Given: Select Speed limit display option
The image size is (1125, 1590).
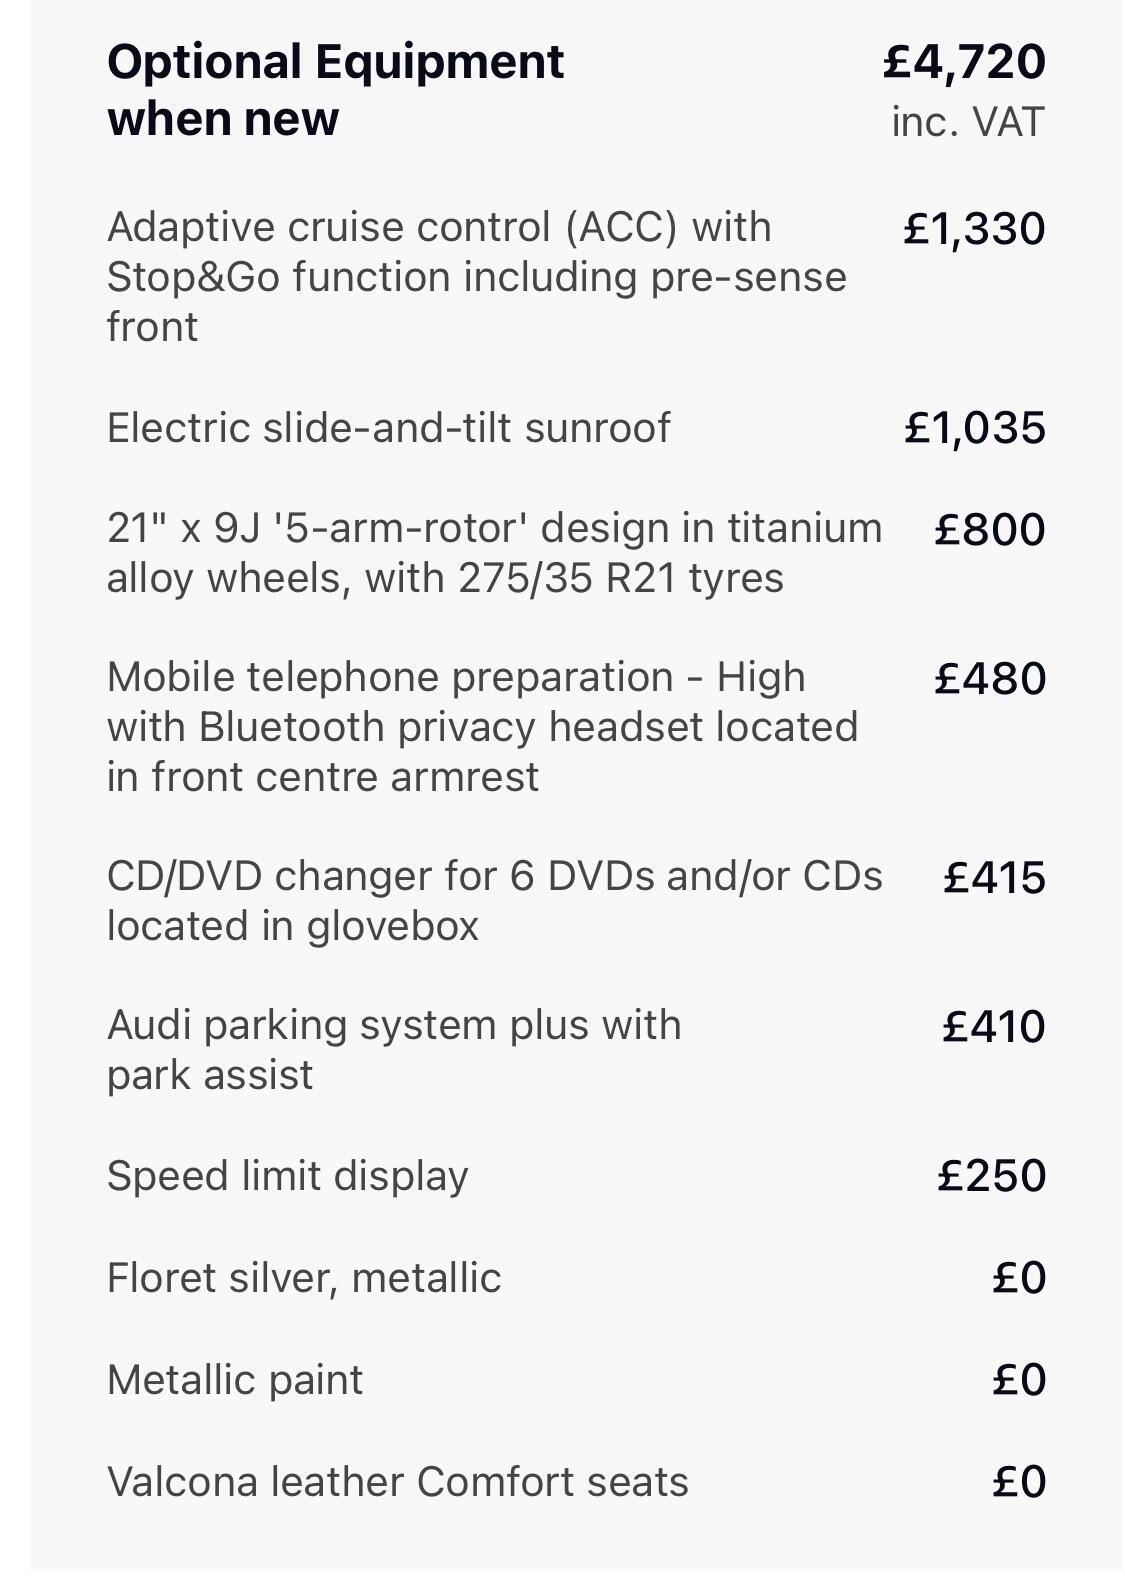Looking at the screenshot, I should [287, 1176].
